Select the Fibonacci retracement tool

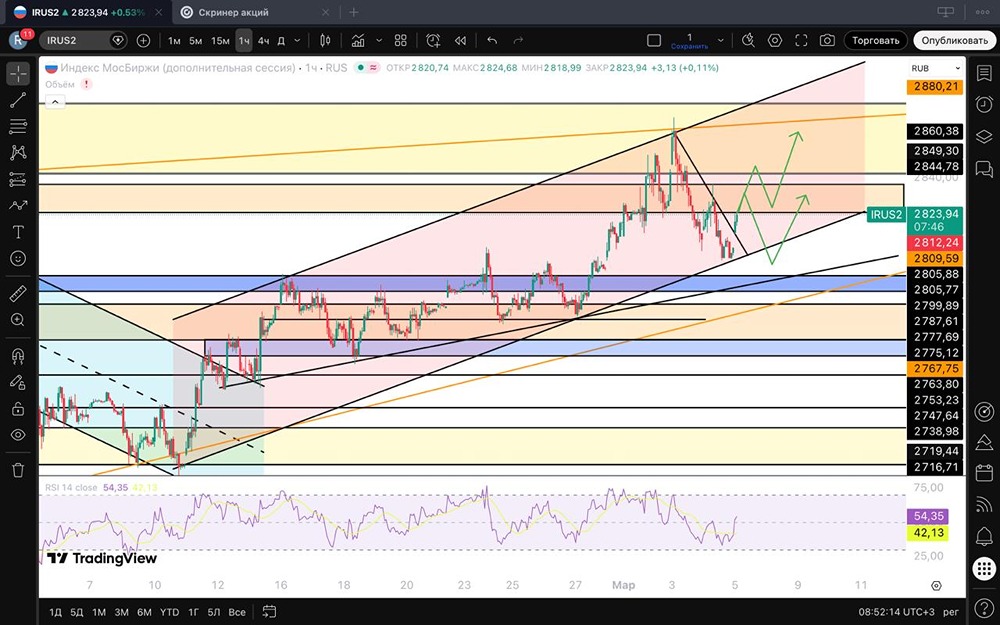(x=18, y=126)
